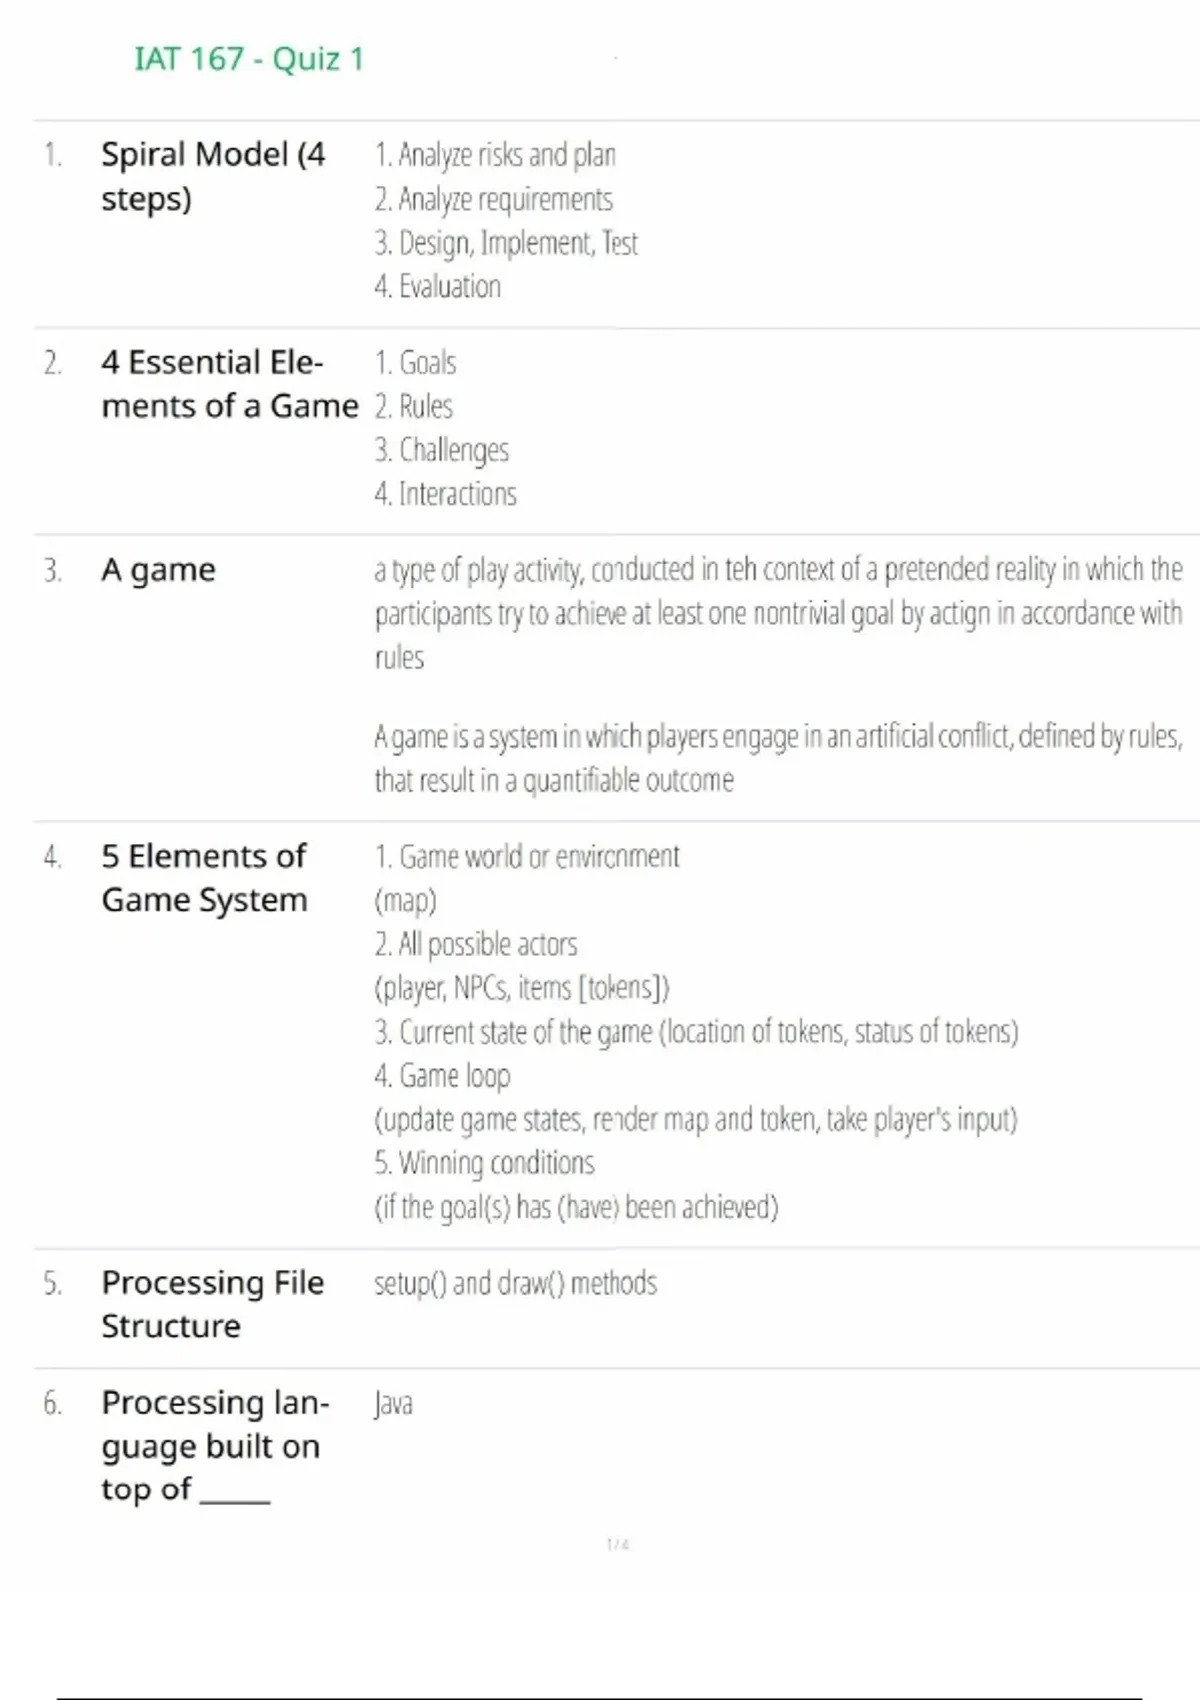Click the 'All possible actors' line
The height and width of the screenshot is (1700, 1200).
[476, 944]
